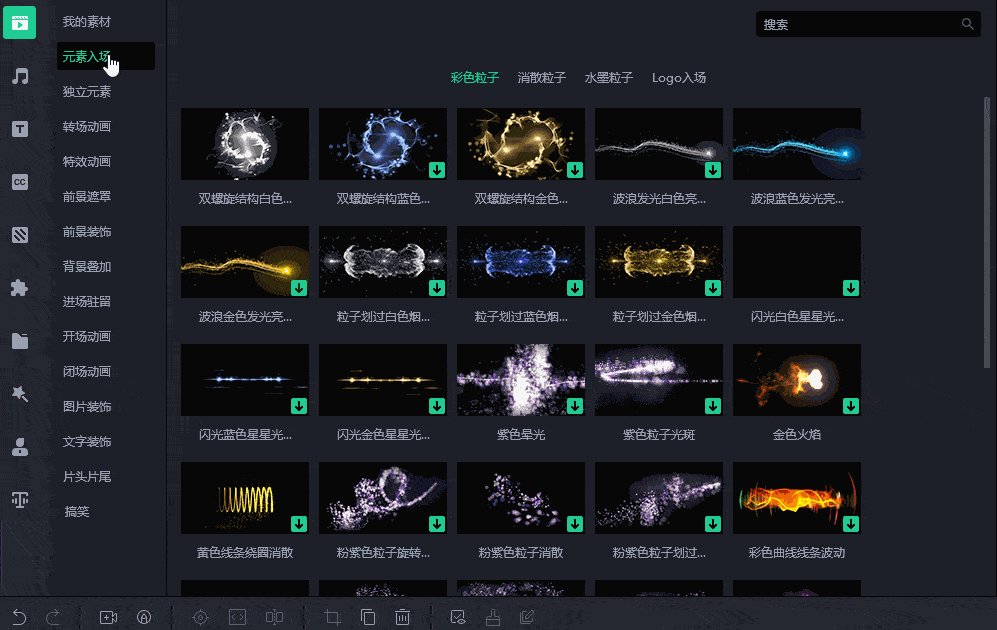Download the 波浪金色发光亮 effect
The width and height of the screenshot is (997, 630).
coord(299,288)
